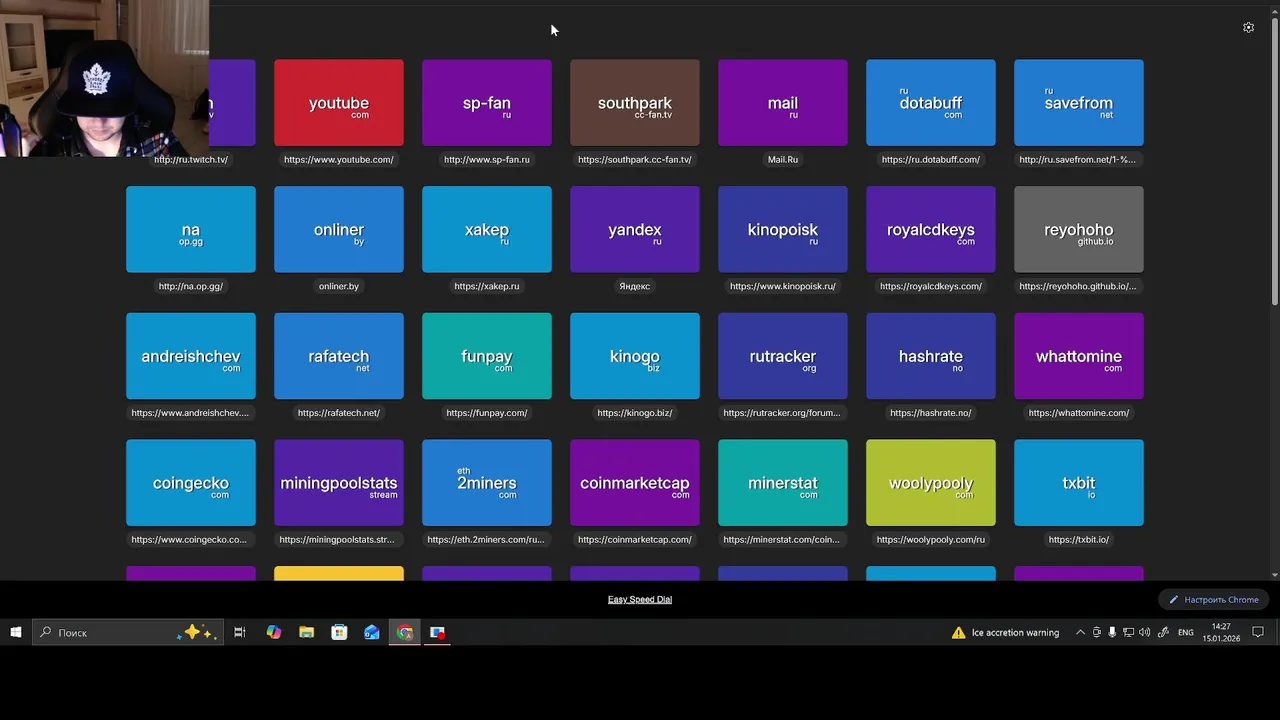Expand hidden system tray icons chevron

click(1080, 632)
